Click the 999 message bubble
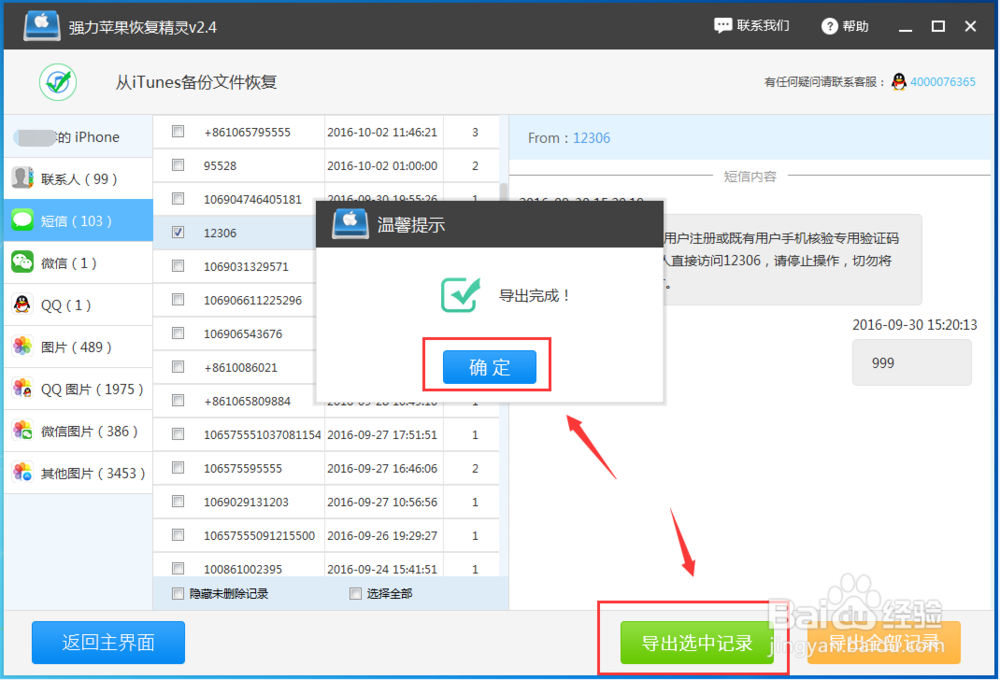 [911, 362]
